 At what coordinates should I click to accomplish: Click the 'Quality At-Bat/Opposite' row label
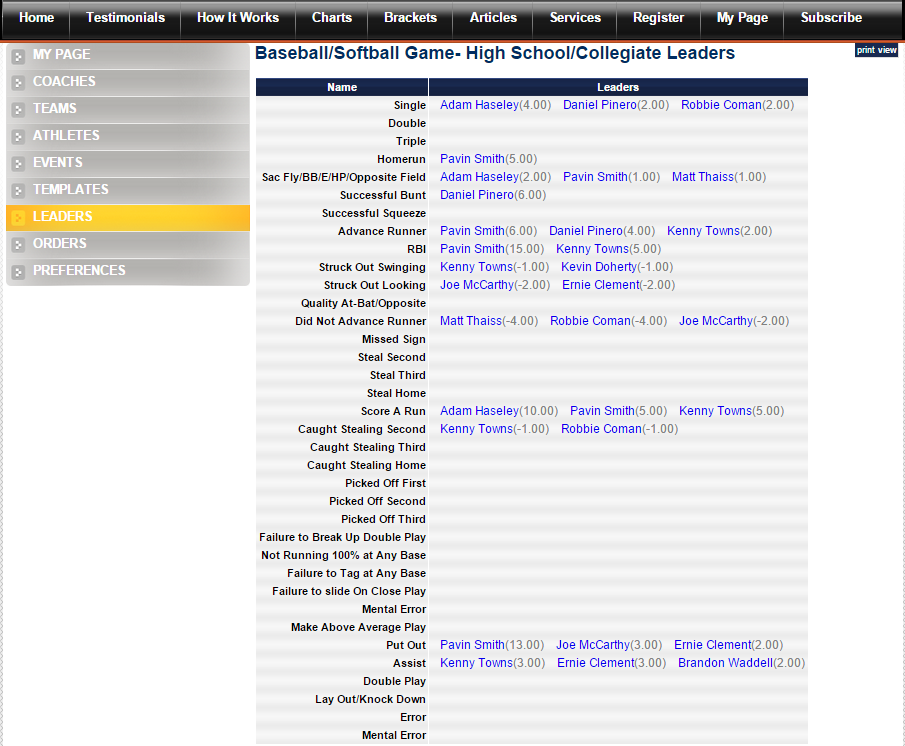coord(363,303)
